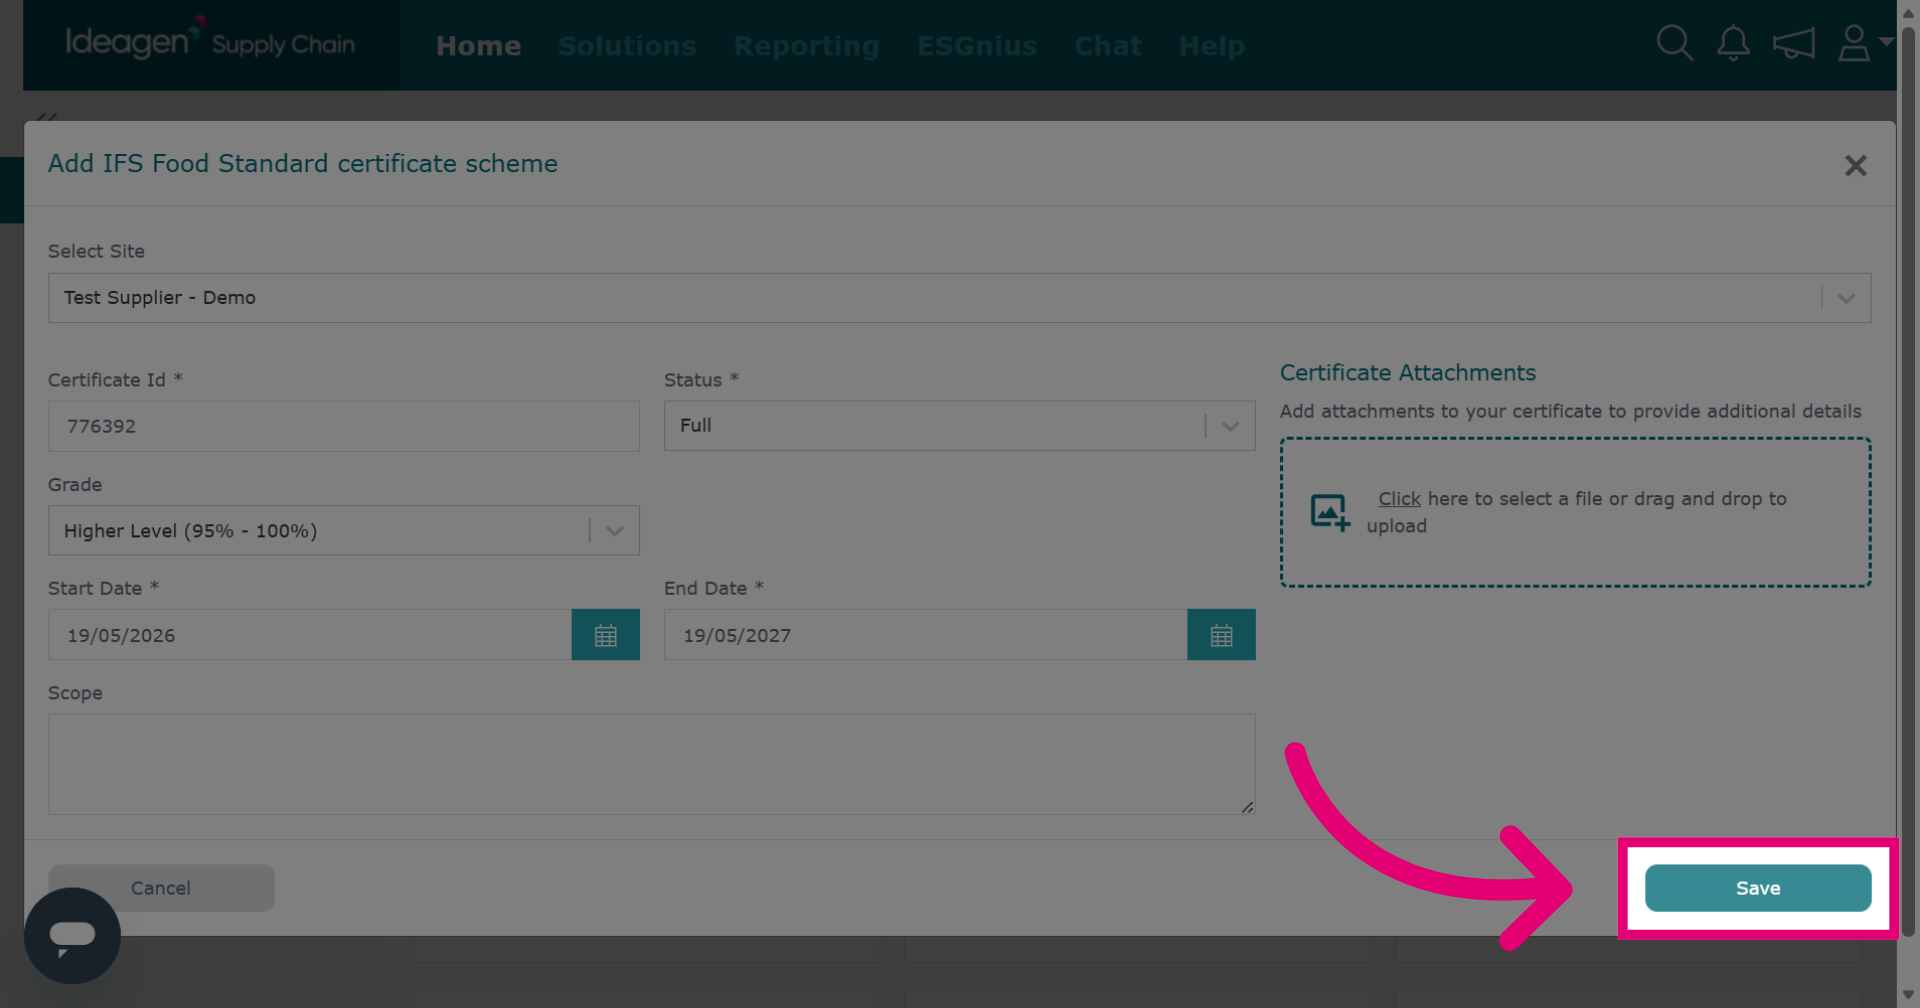
Task: Open the Help menu
Action: (x=1211, y=46)
